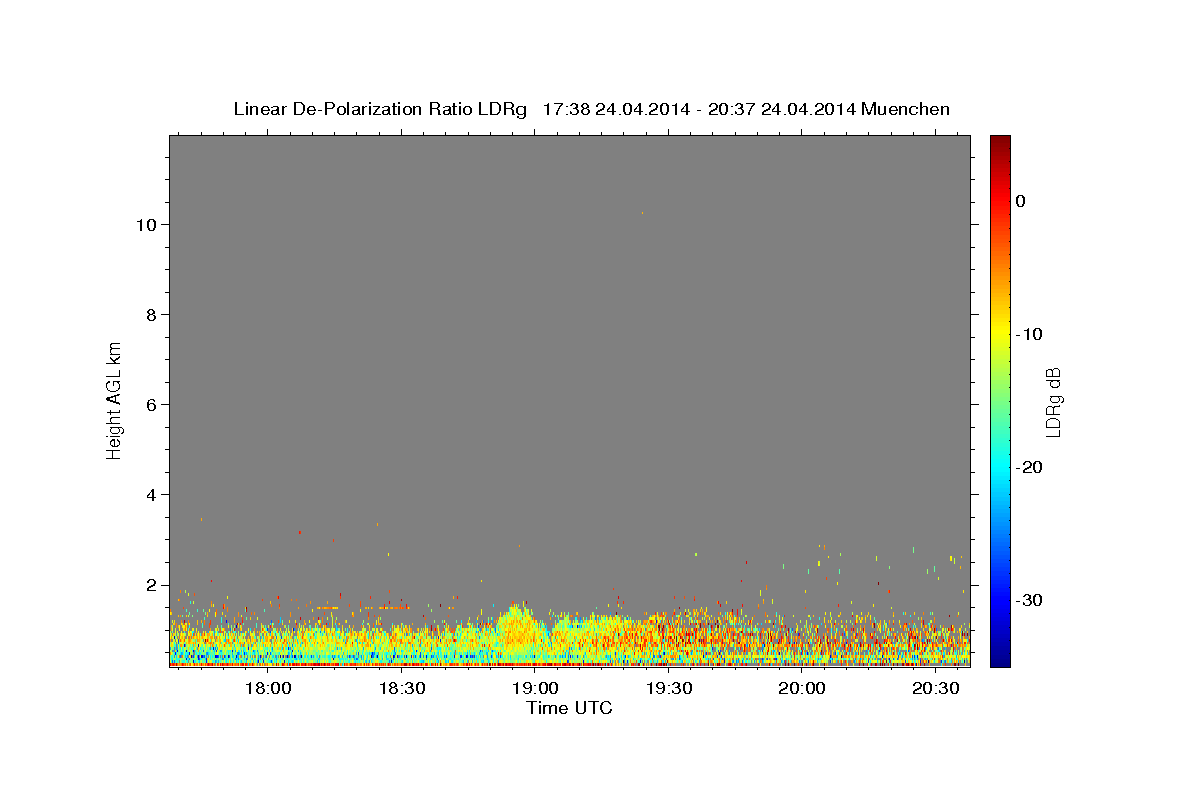Click the height tick label 10
This screenshot has height=800, width=1200.
(x=146, y=224)
